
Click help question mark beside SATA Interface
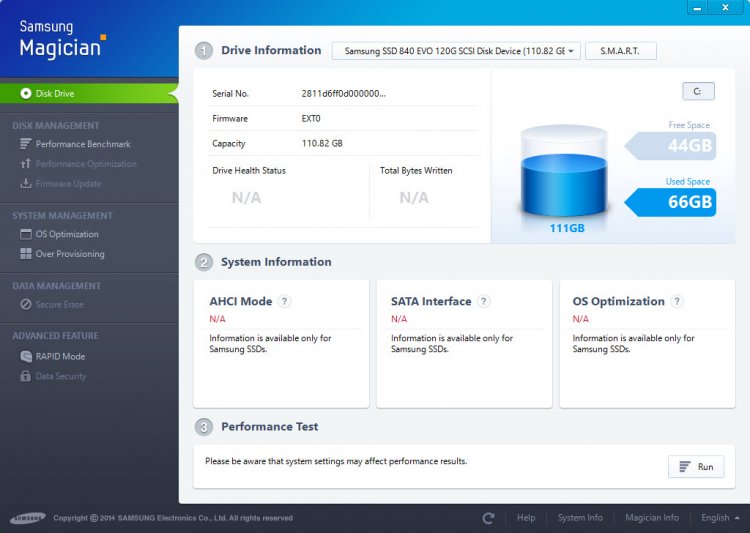coord(484,301)
